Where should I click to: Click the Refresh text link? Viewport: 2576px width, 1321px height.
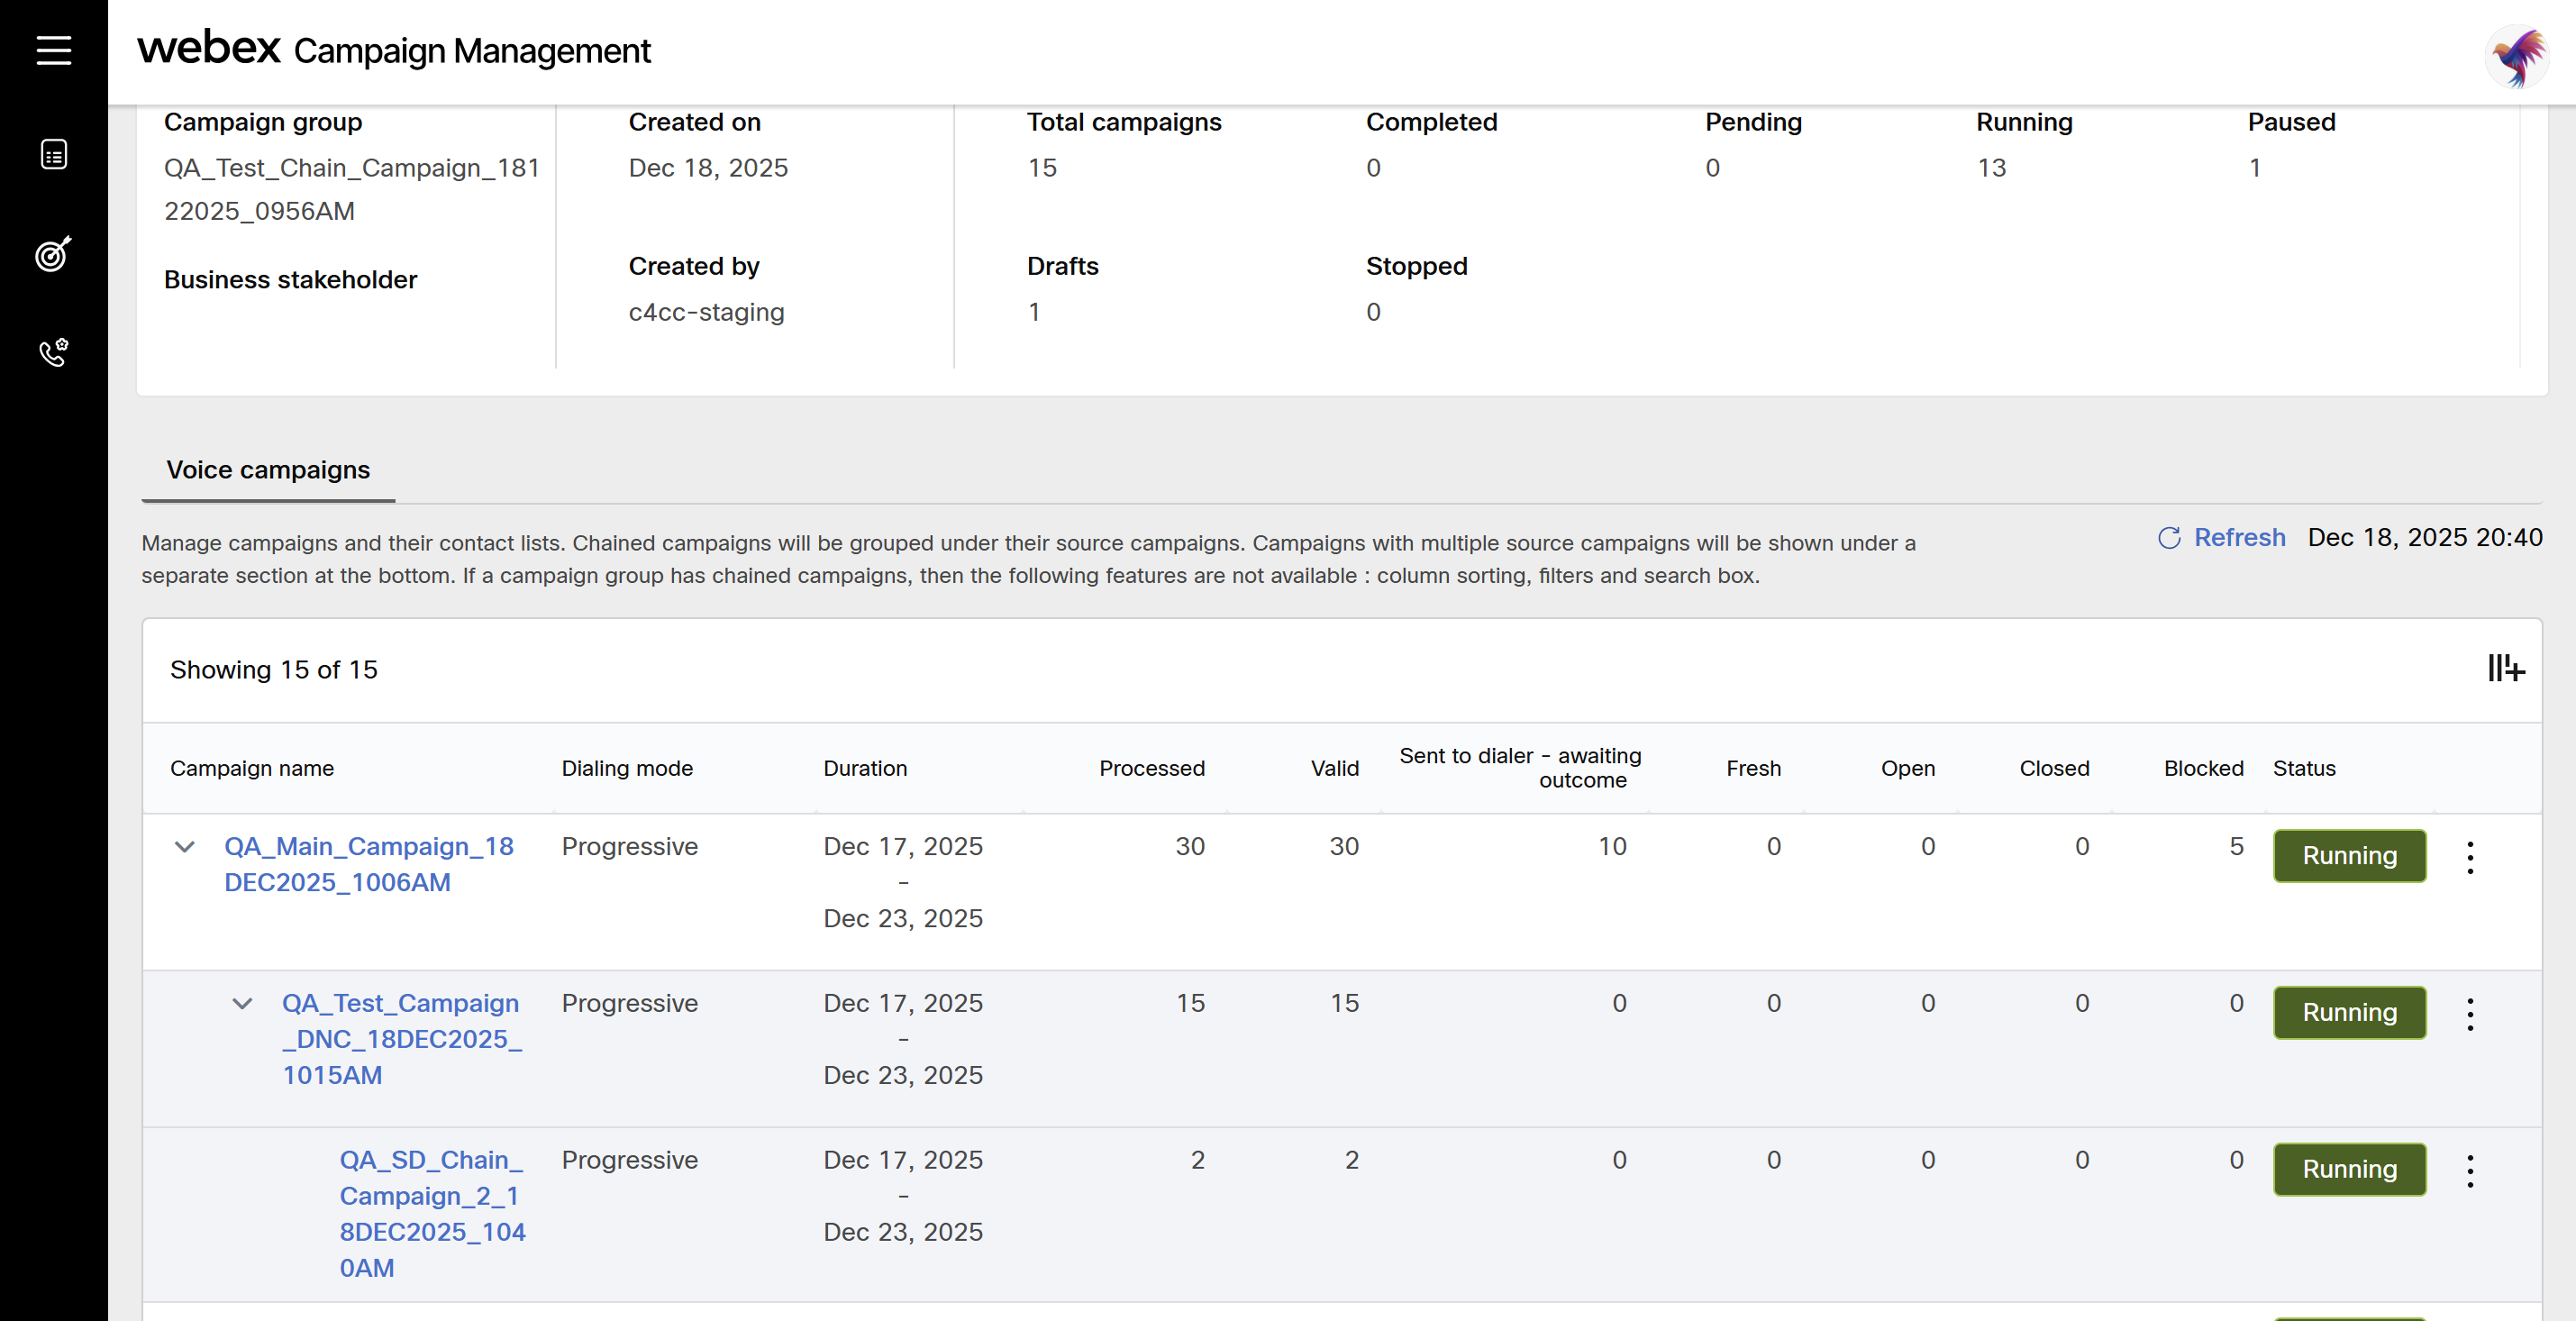2239,538
